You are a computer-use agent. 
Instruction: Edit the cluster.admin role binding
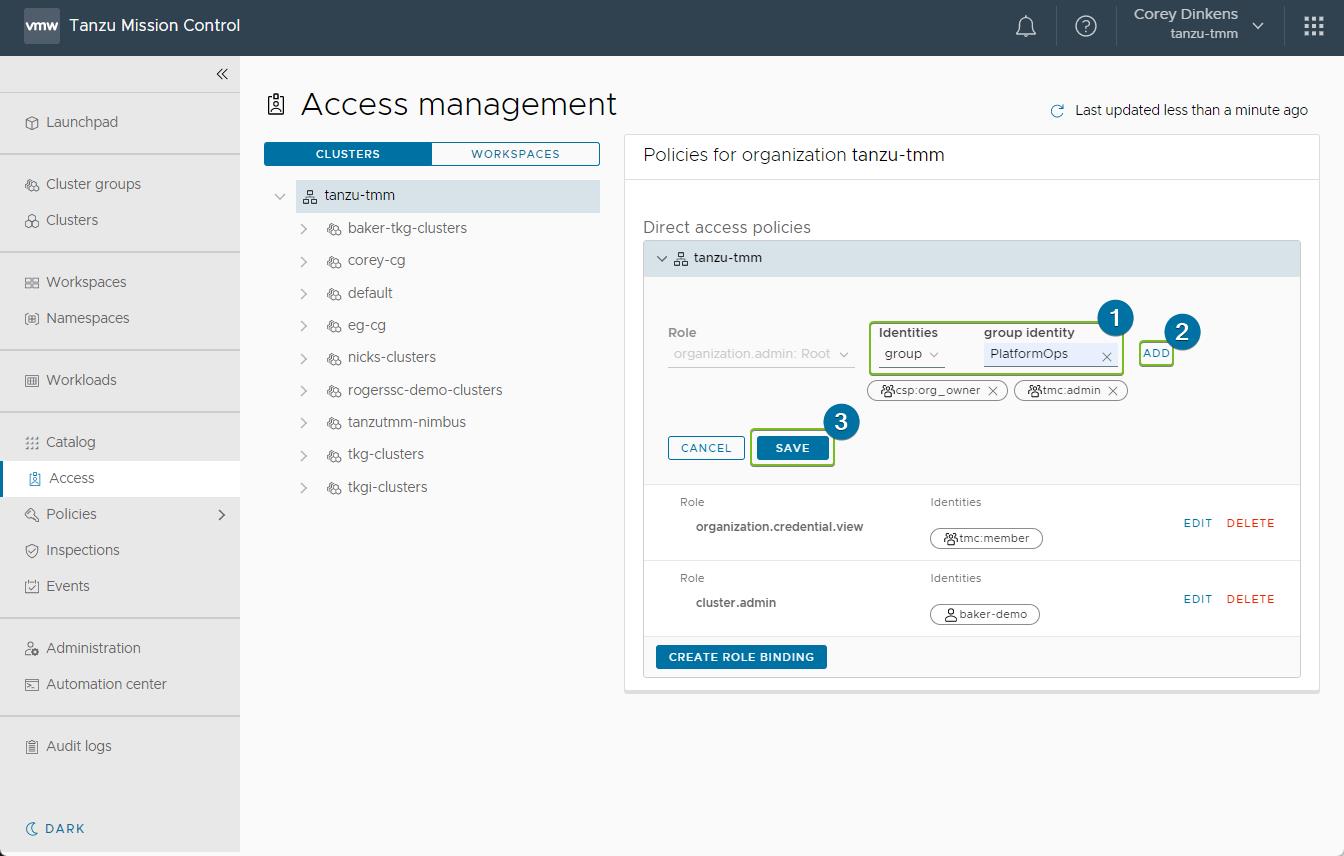coord(1197,599)
